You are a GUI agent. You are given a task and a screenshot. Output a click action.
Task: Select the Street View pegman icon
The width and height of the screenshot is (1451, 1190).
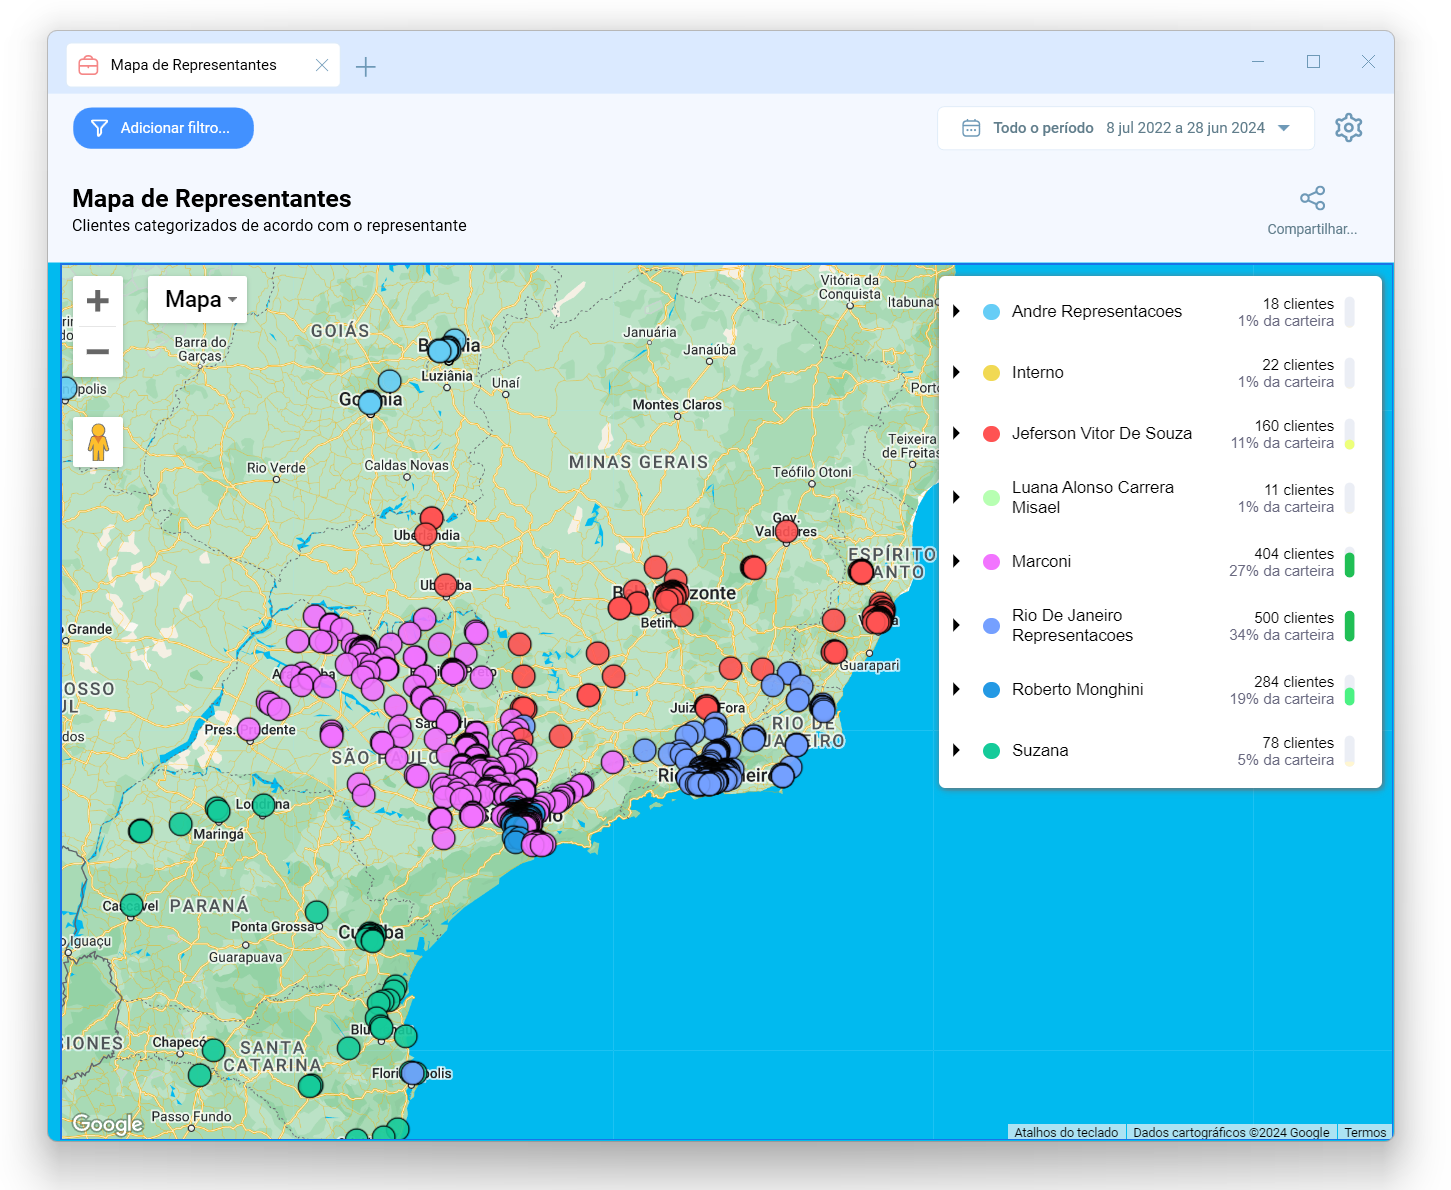point(98,442)
